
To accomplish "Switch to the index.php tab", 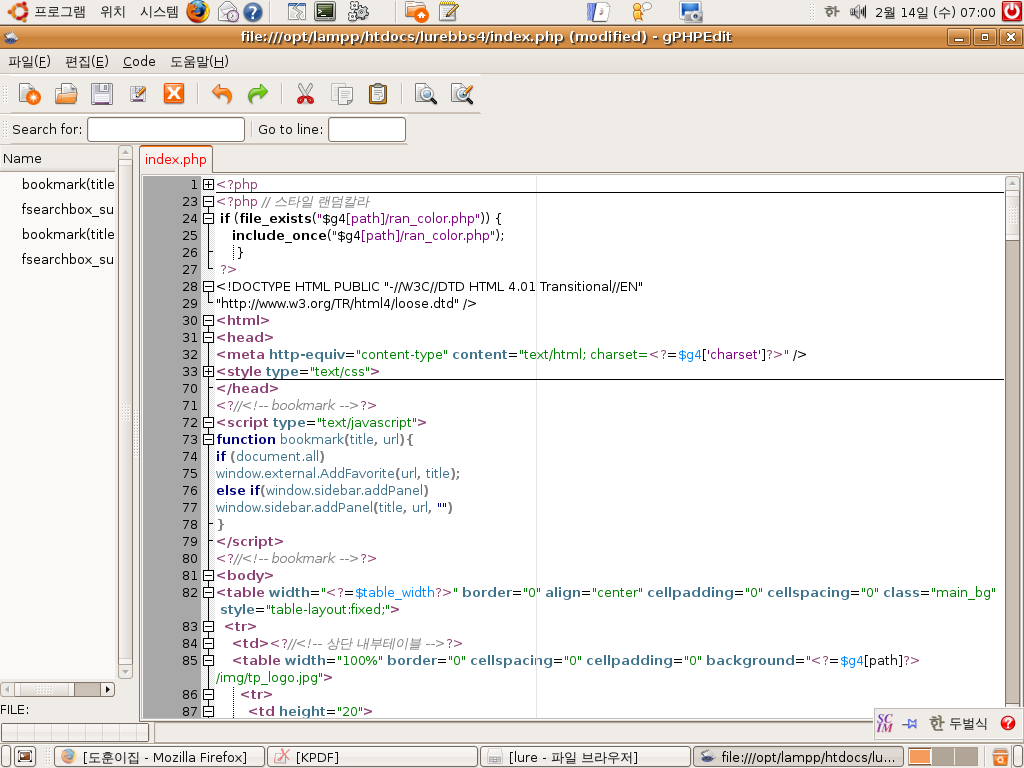I will pos(176,160).
